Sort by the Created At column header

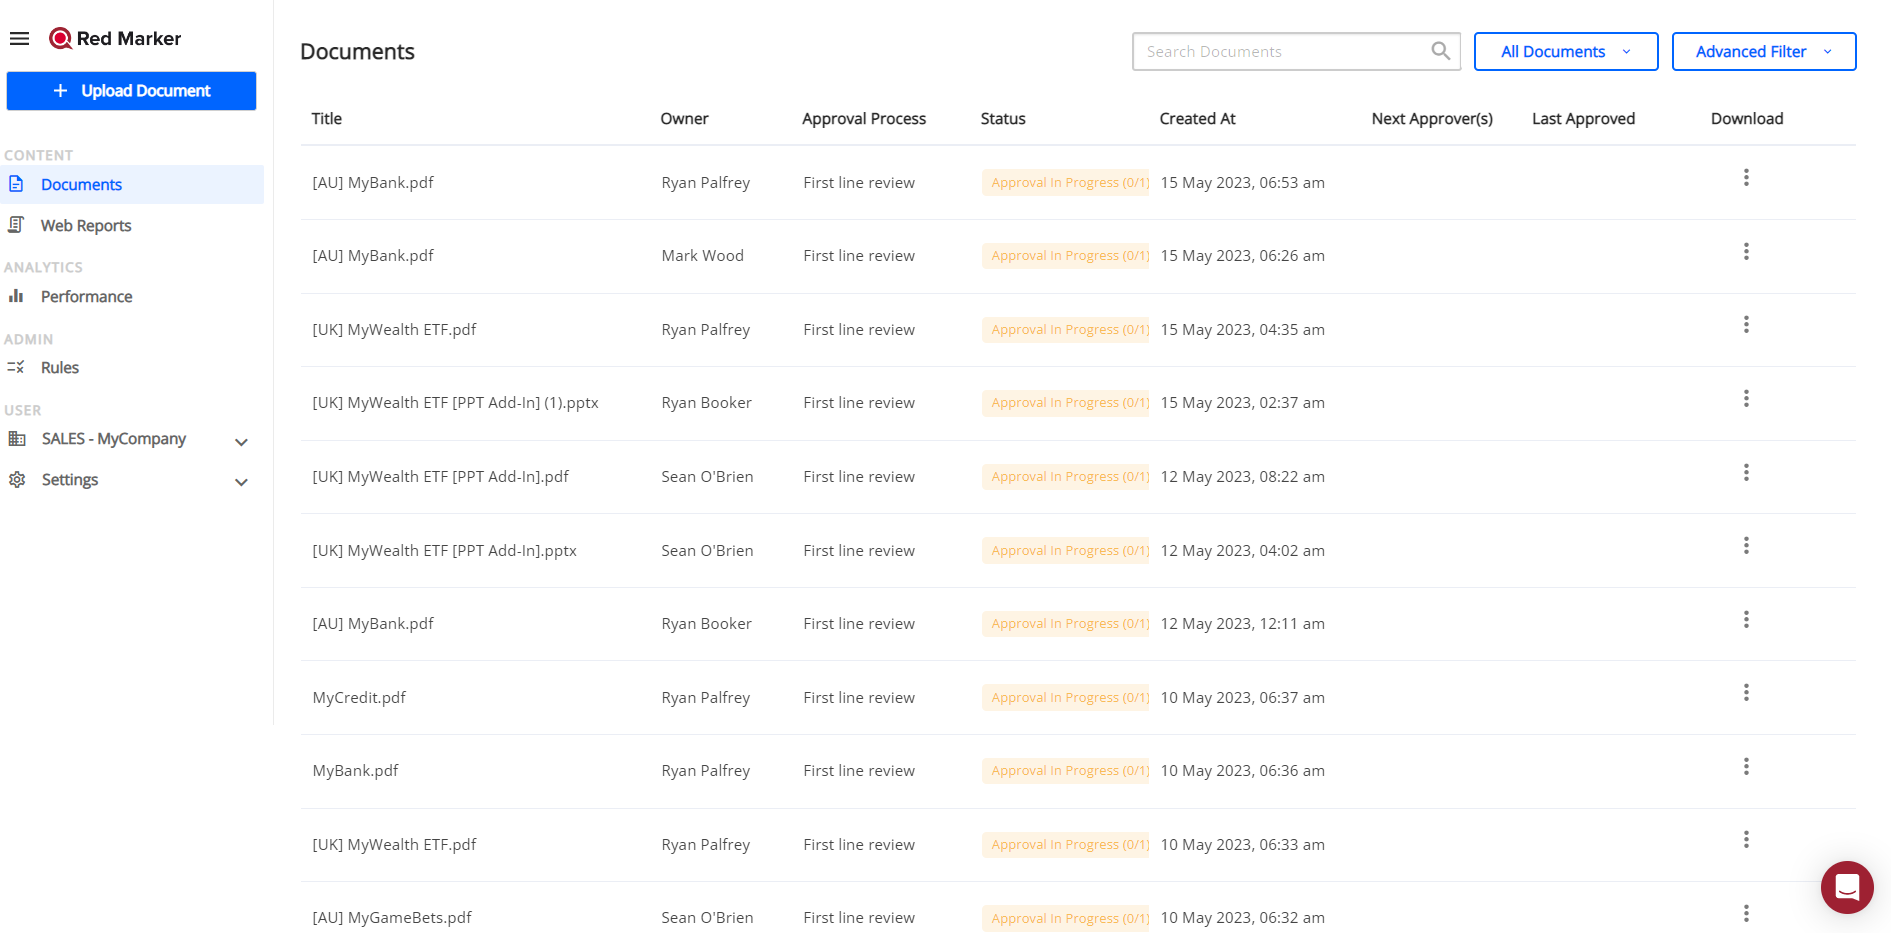1197,119
